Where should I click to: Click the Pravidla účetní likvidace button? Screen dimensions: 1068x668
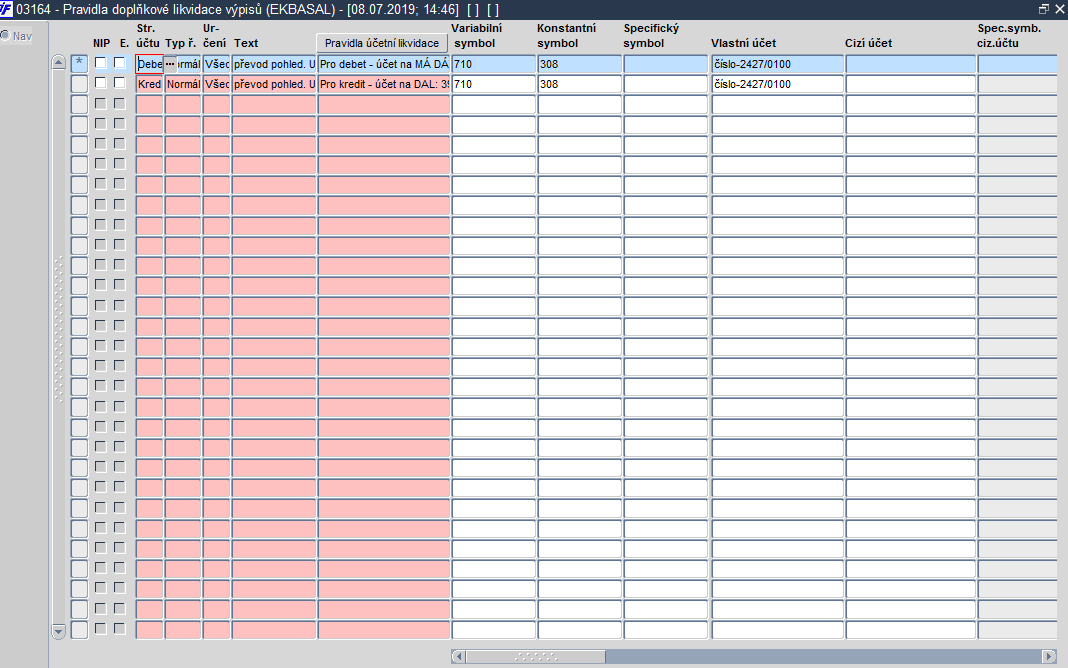click(382, 43)
